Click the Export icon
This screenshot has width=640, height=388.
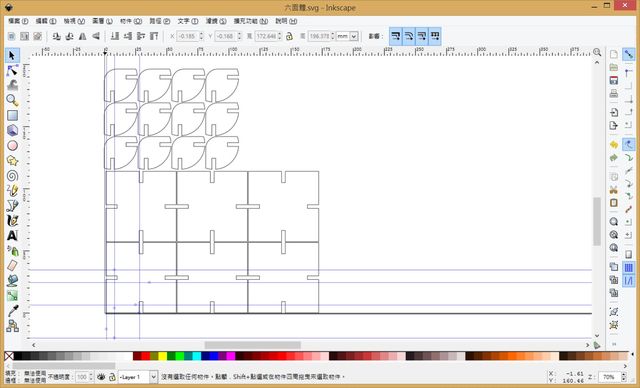click(613, 125)
